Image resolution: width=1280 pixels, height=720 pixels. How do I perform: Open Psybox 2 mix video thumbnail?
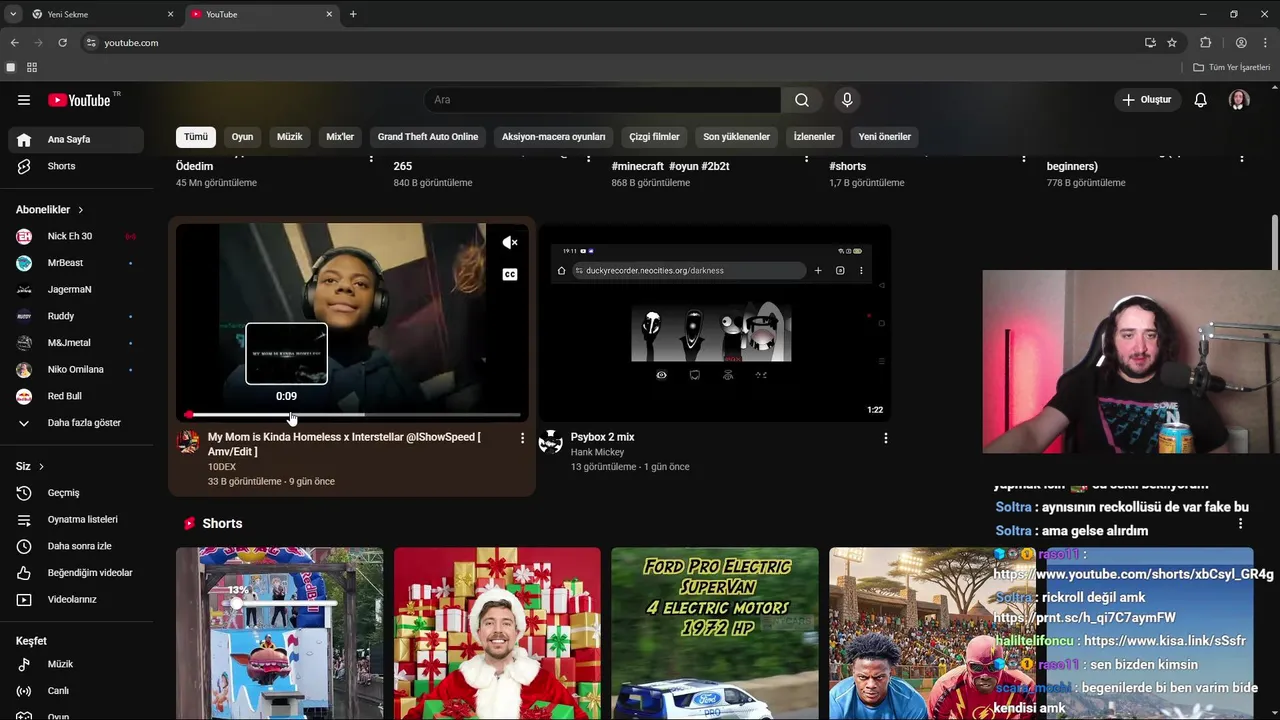tap(715, 322)
